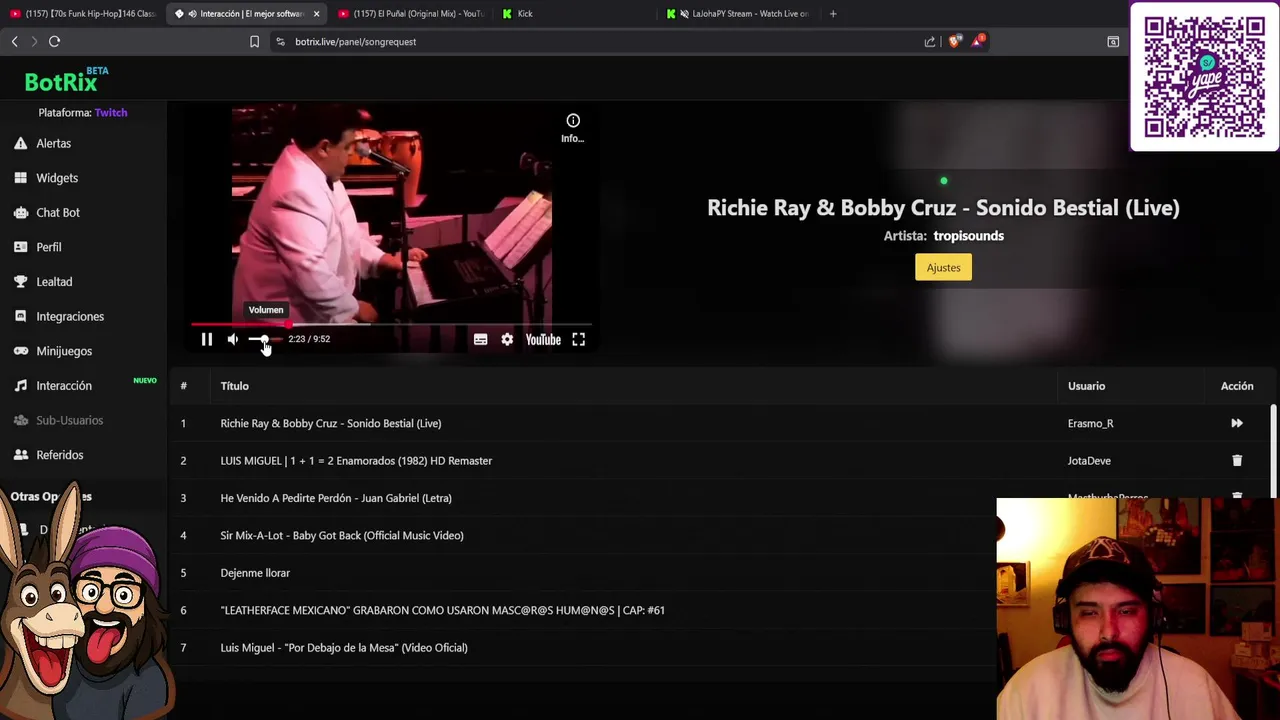Show video info icon
Screen dimensions: 1280x720
coord(573,121)
